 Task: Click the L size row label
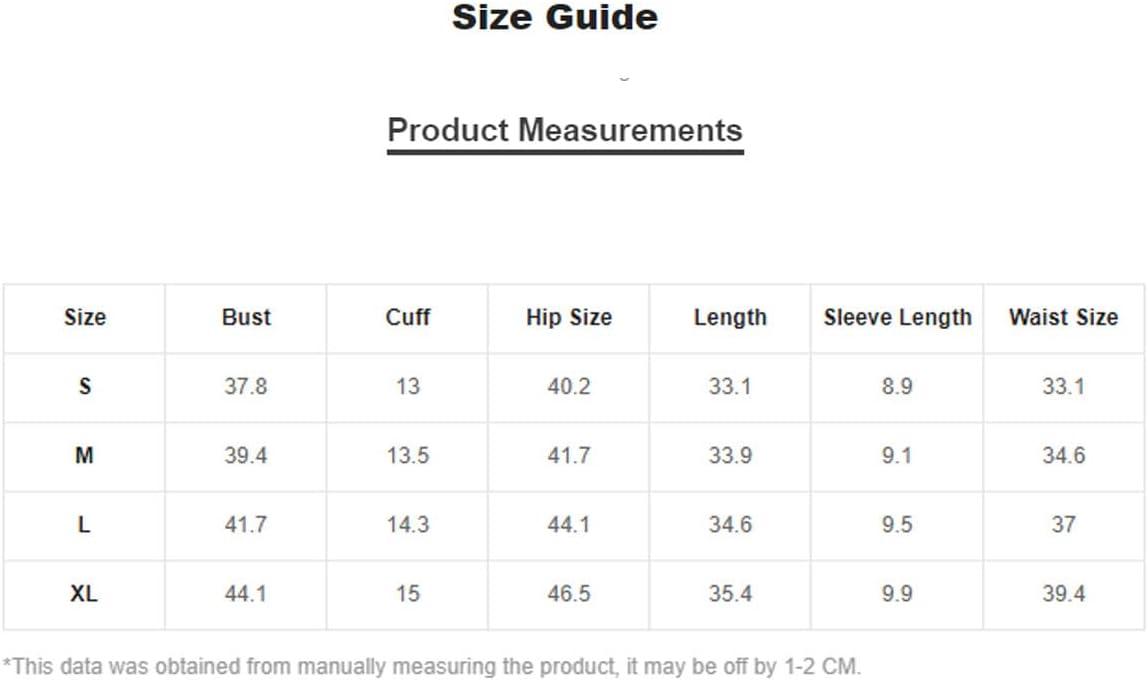tap(84, 524)
